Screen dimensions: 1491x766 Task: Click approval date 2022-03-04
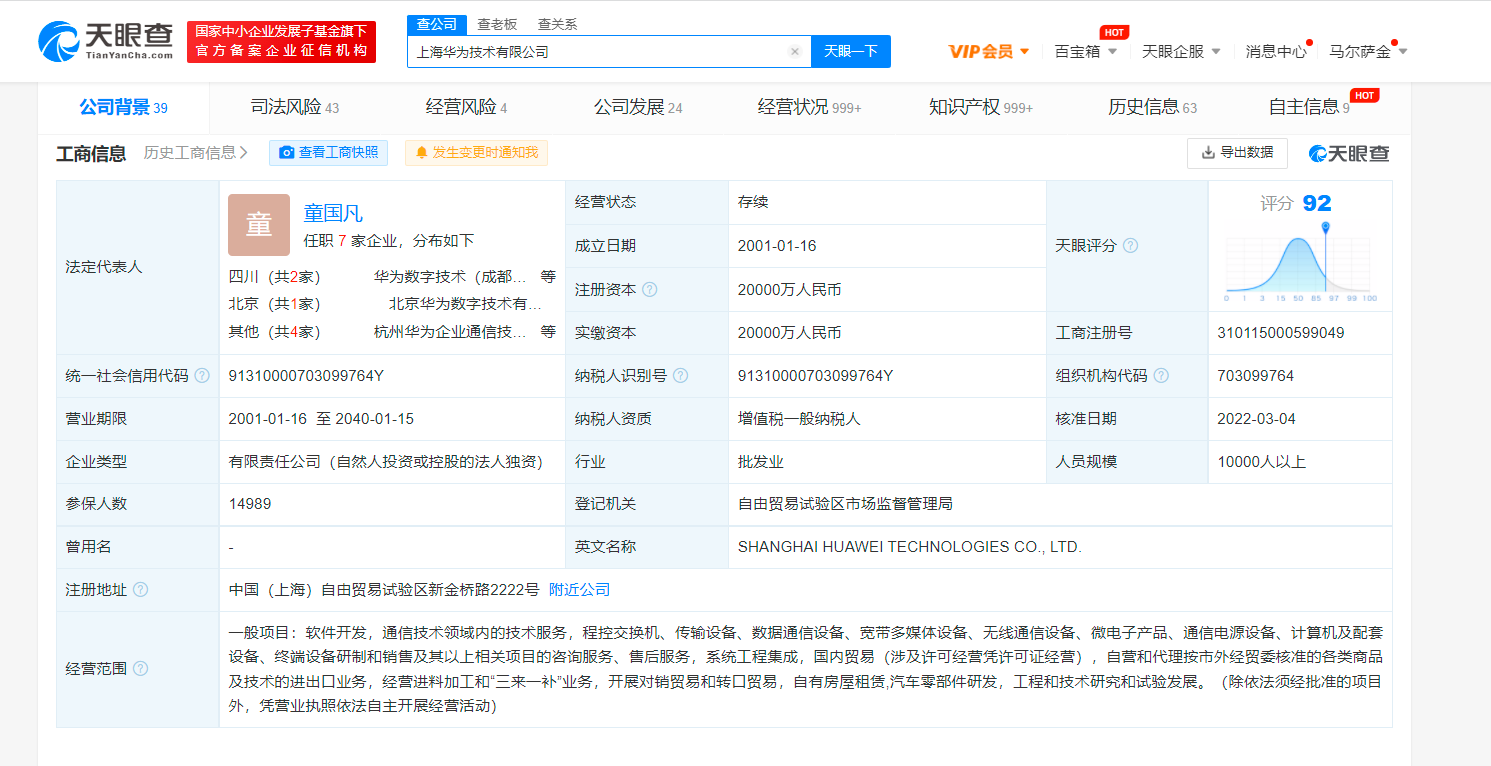click(1256, 418)
